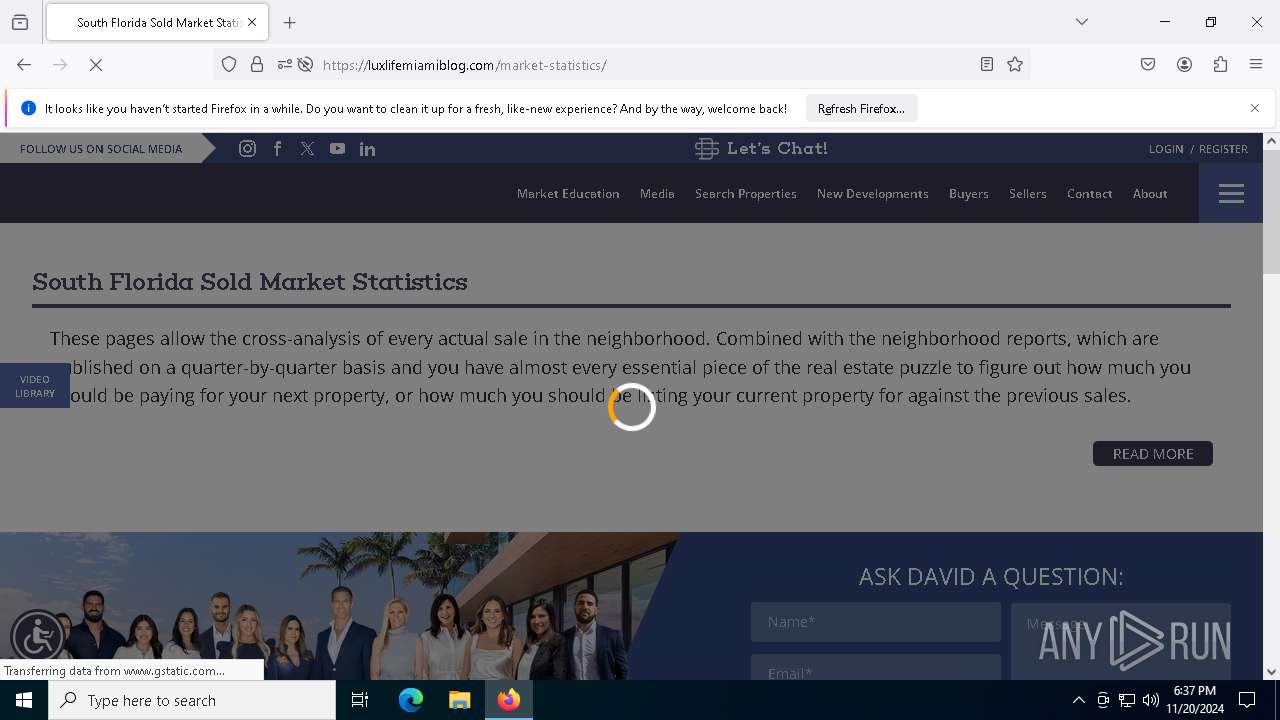The height and width of the screenshot is (720, 1280).
Task: Toggle reader view
Action: point(987,64)
